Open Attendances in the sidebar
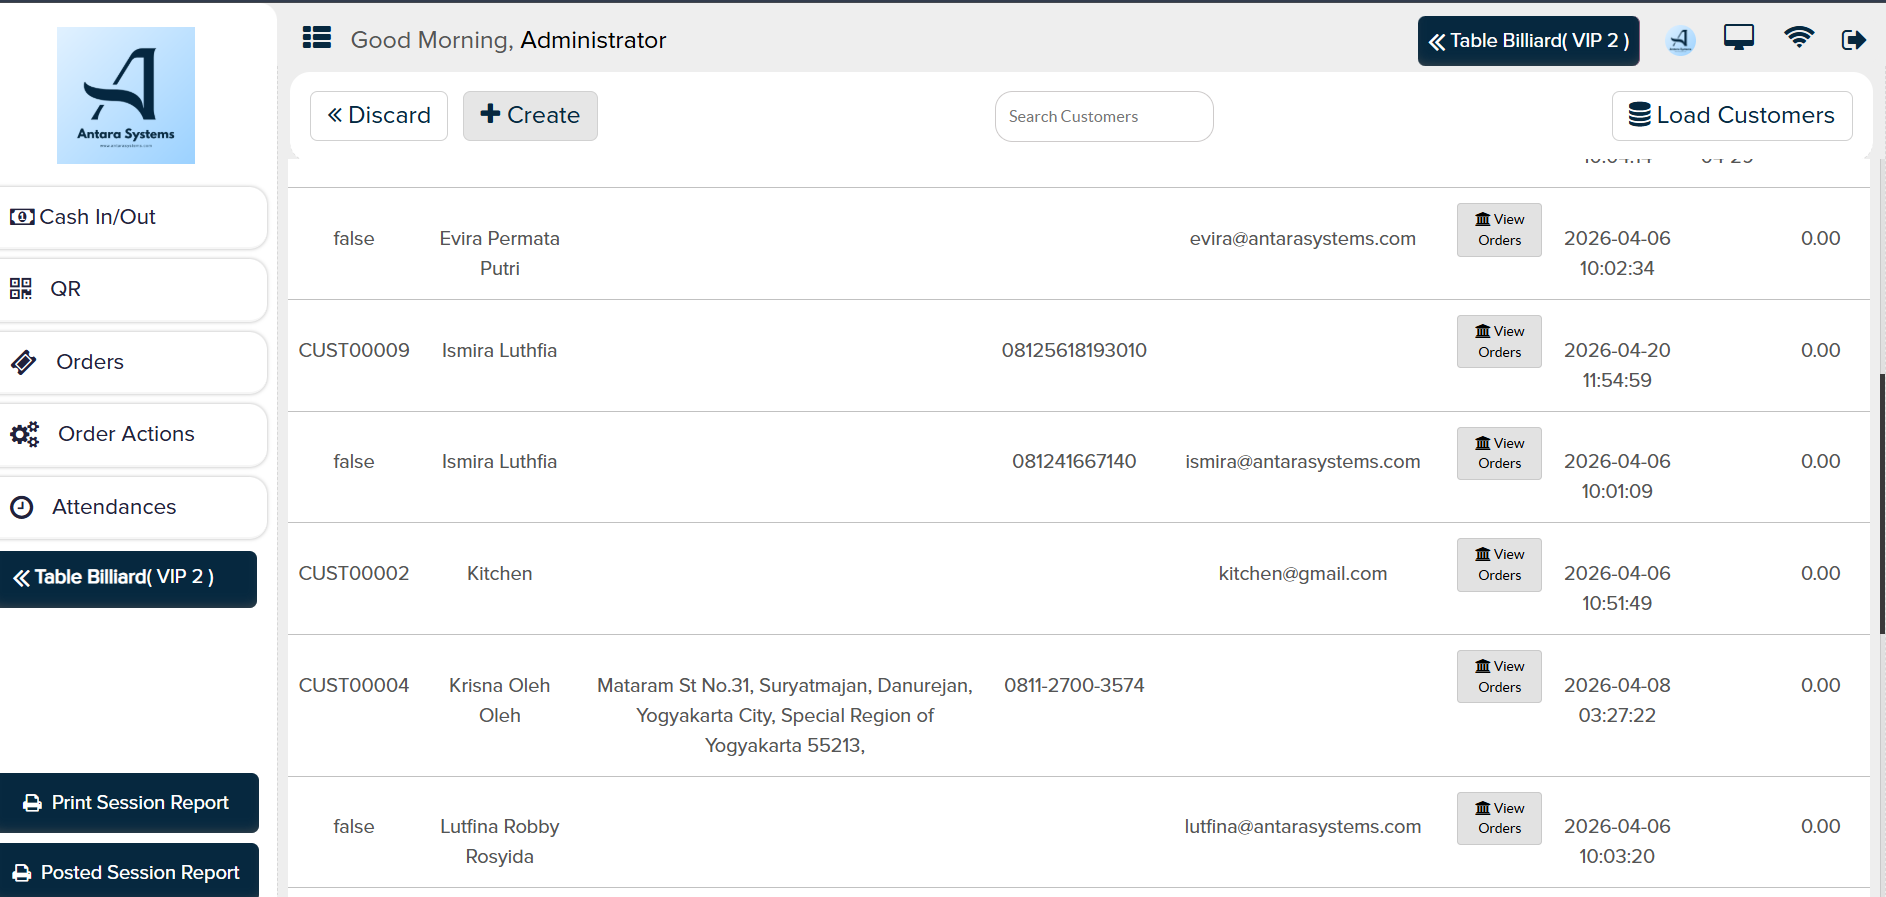This screenshot has width=1886, height=897. (x=133, y=507)
